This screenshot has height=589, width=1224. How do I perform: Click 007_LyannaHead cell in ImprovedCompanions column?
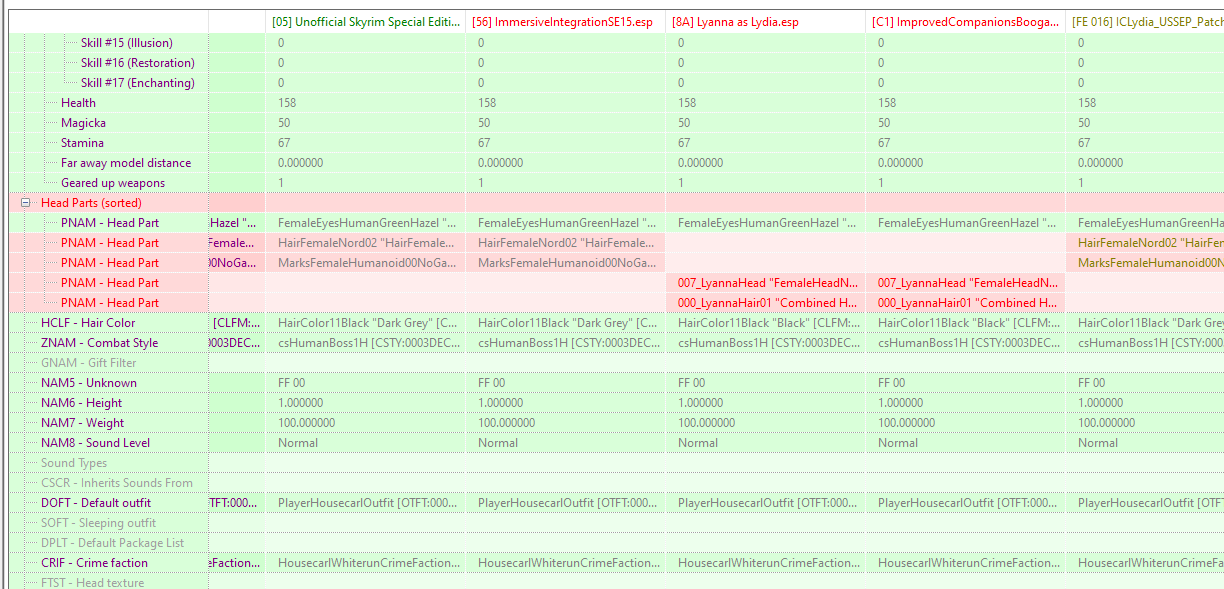966,283
